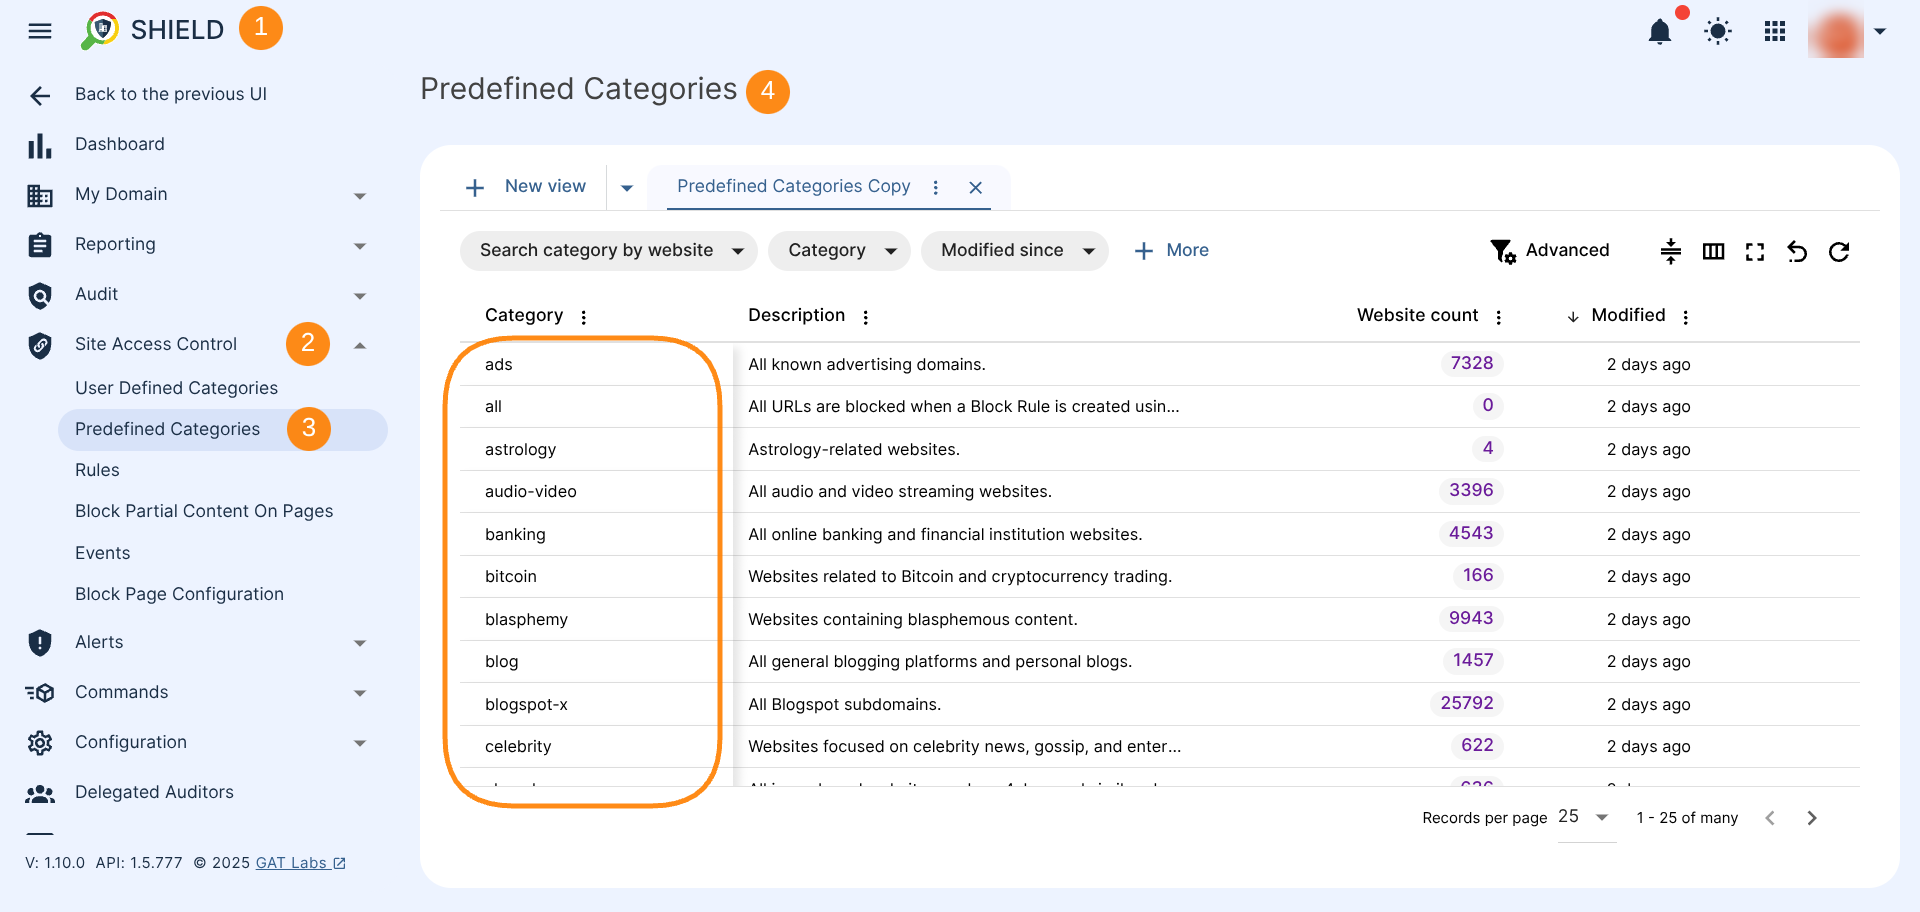Refresh the table data
The width and height of the screenshot is (1920, 912).
pos(1839,252)
